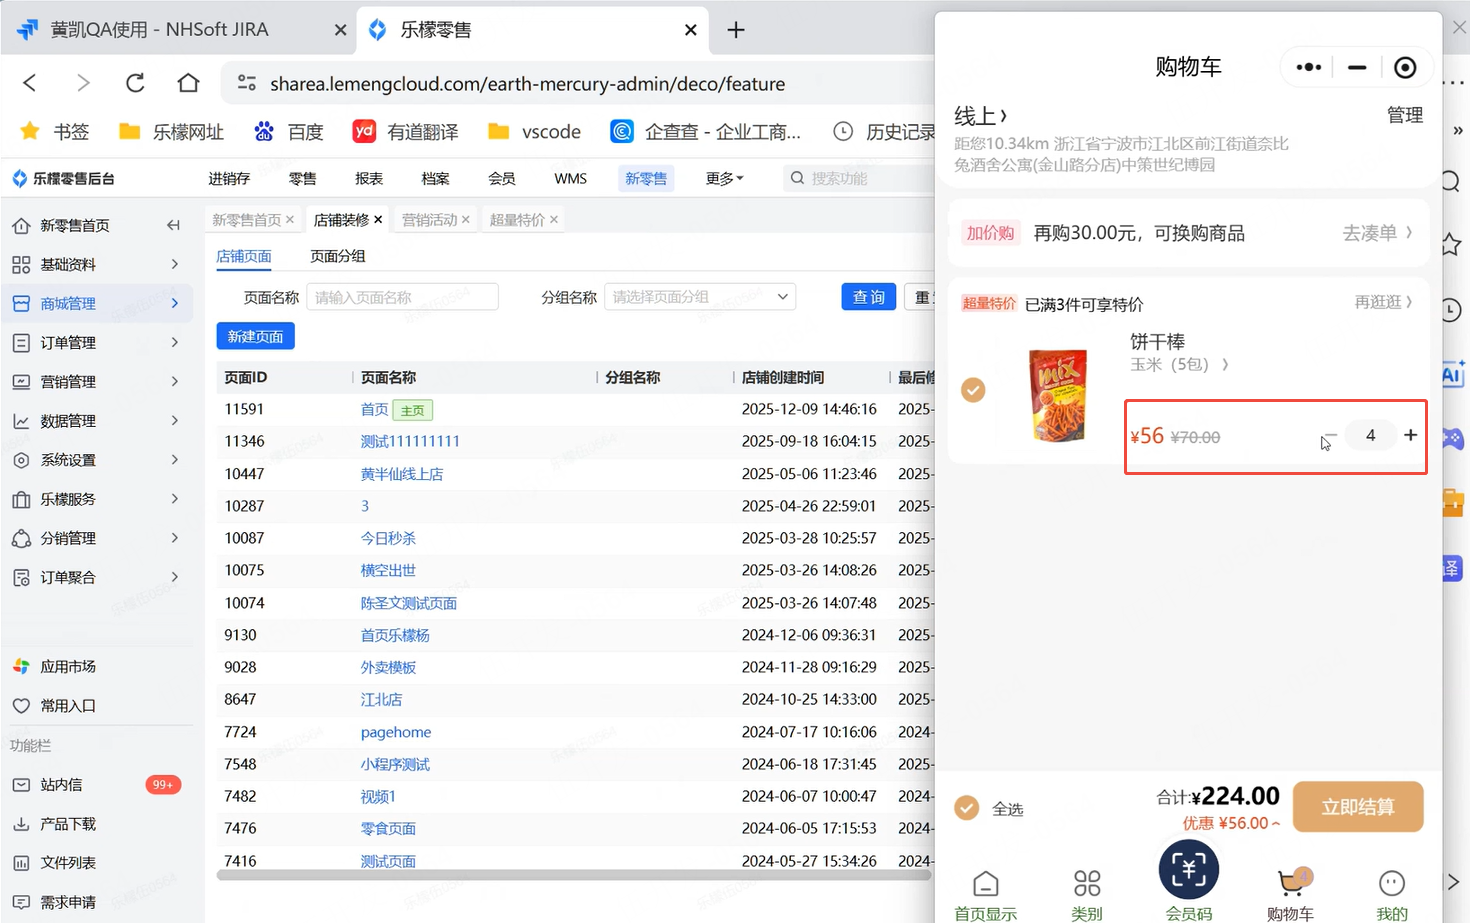Minimize the mini program with dash icon
The image size is (1470, 923).
point(1357,67)
